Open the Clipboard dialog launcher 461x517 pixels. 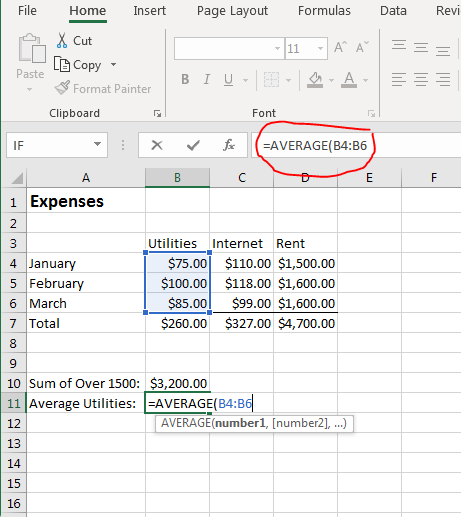(x=157, y=114)
